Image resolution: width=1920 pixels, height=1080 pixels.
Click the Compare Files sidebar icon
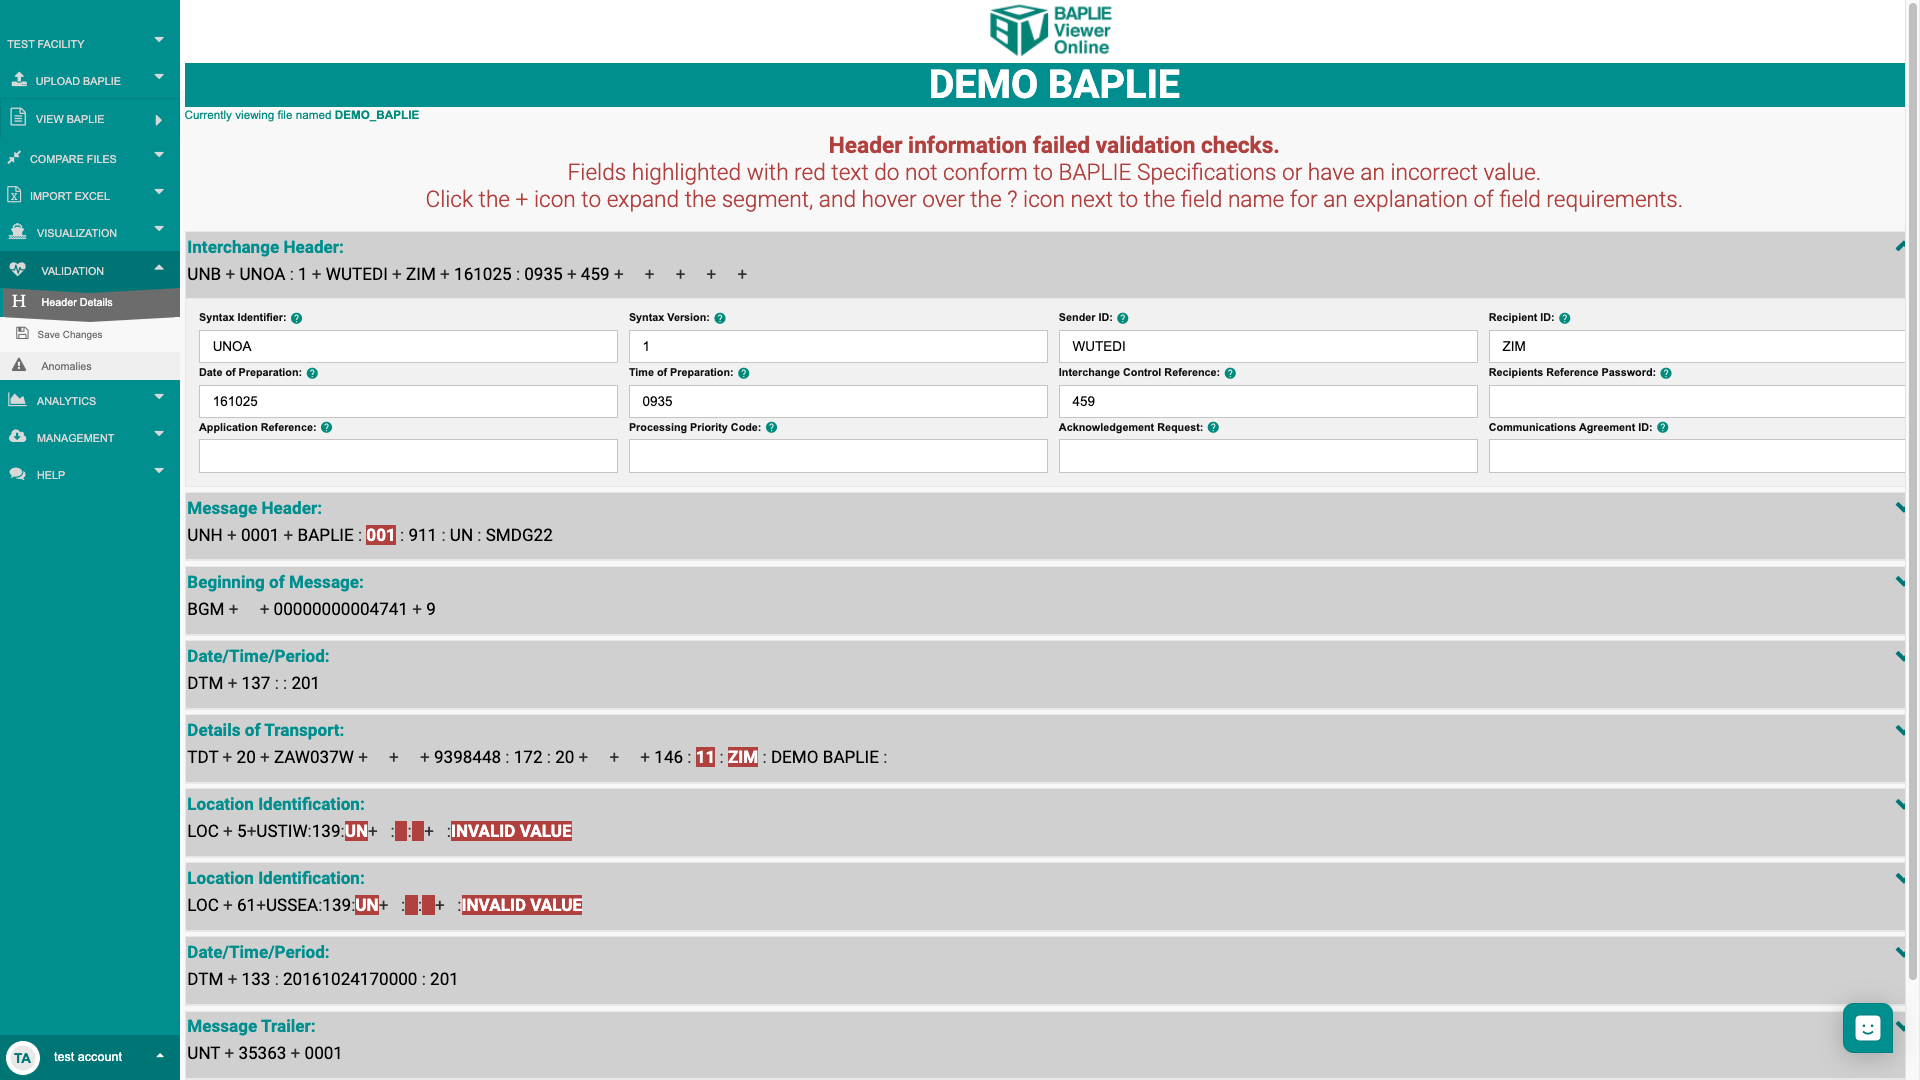14,158
